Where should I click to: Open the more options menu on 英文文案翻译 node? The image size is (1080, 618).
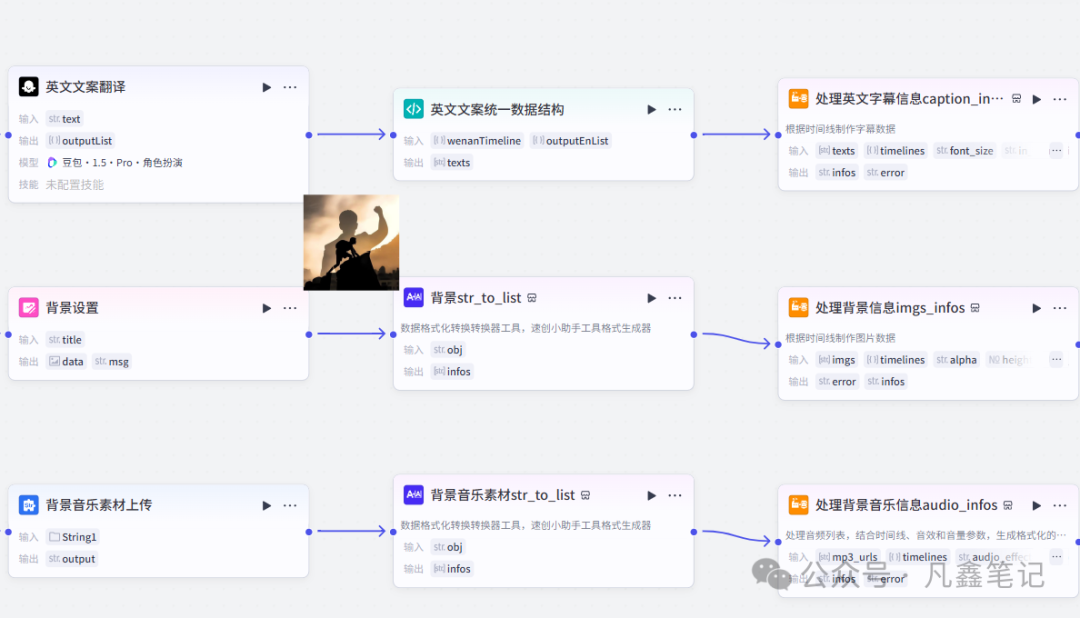coord(290,87)
